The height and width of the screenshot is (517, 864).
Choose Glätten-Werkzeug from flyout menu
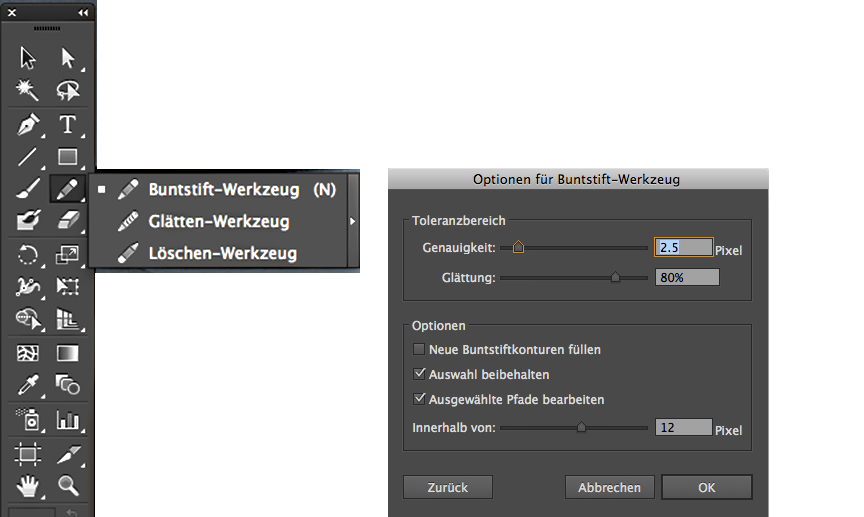coord(218,221)
